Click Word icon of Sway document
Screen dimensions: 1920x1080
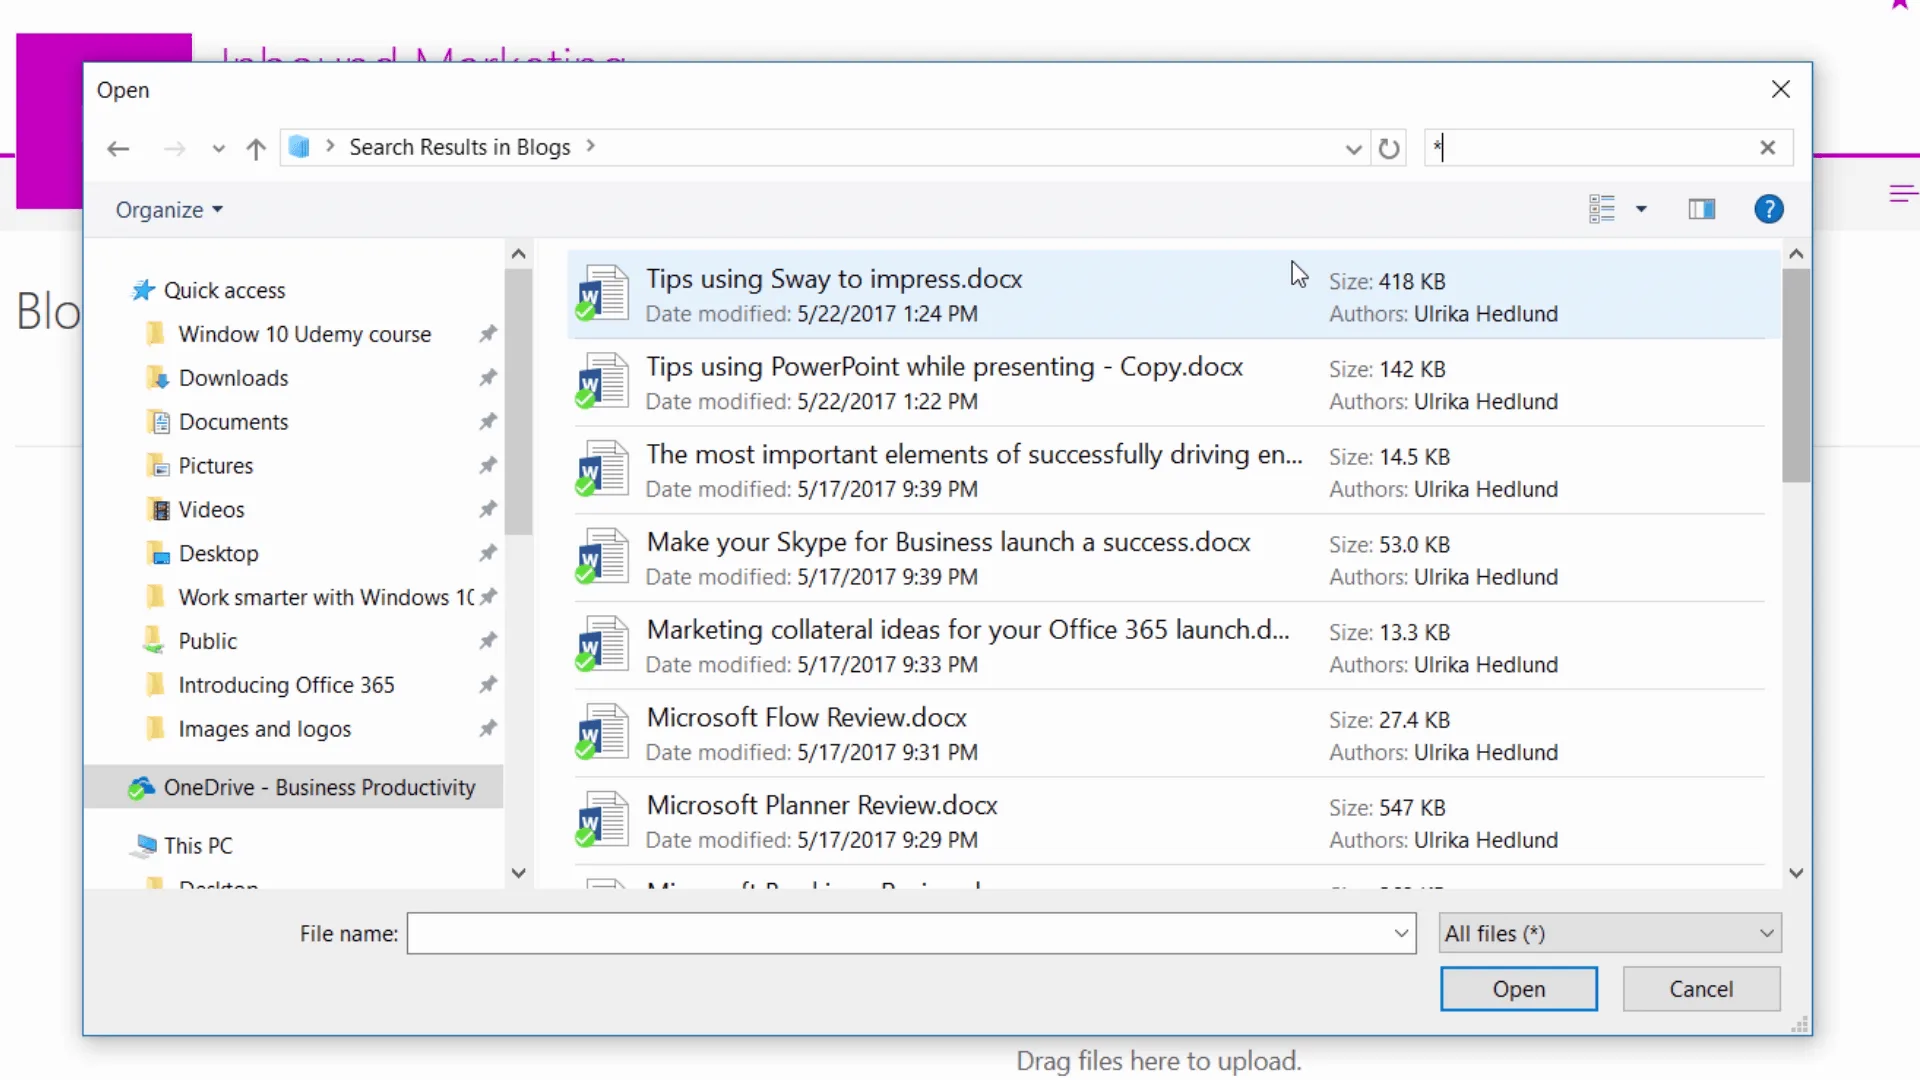pyautogui.click(x=602, y=293)
